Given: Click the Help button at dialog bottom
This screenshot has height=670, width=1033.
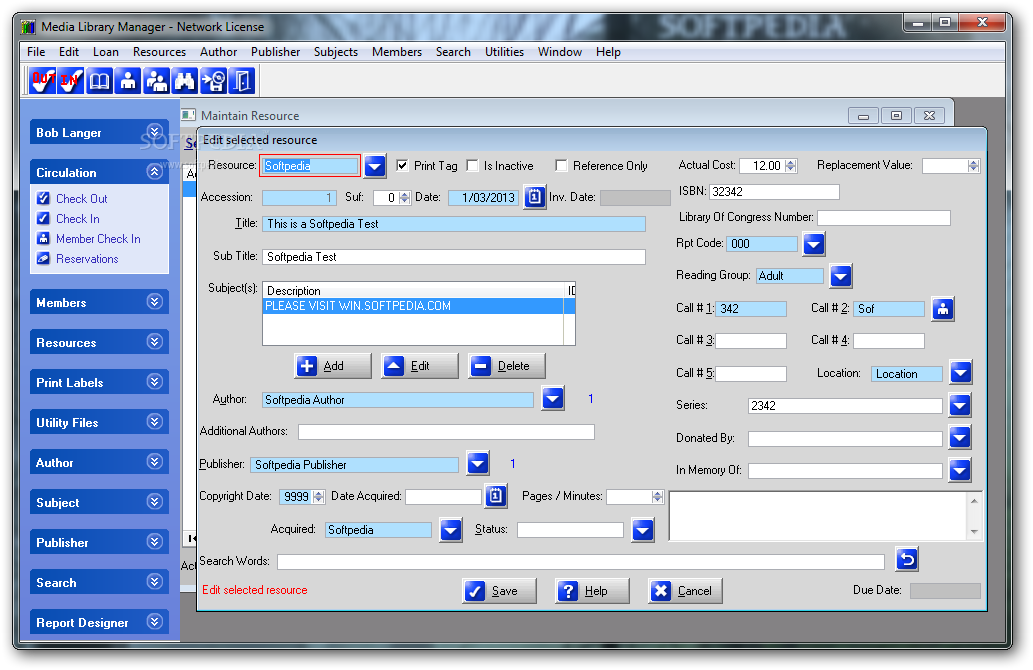Looking at the screenshot, I should pyautogui.click(x=592, y=591).
